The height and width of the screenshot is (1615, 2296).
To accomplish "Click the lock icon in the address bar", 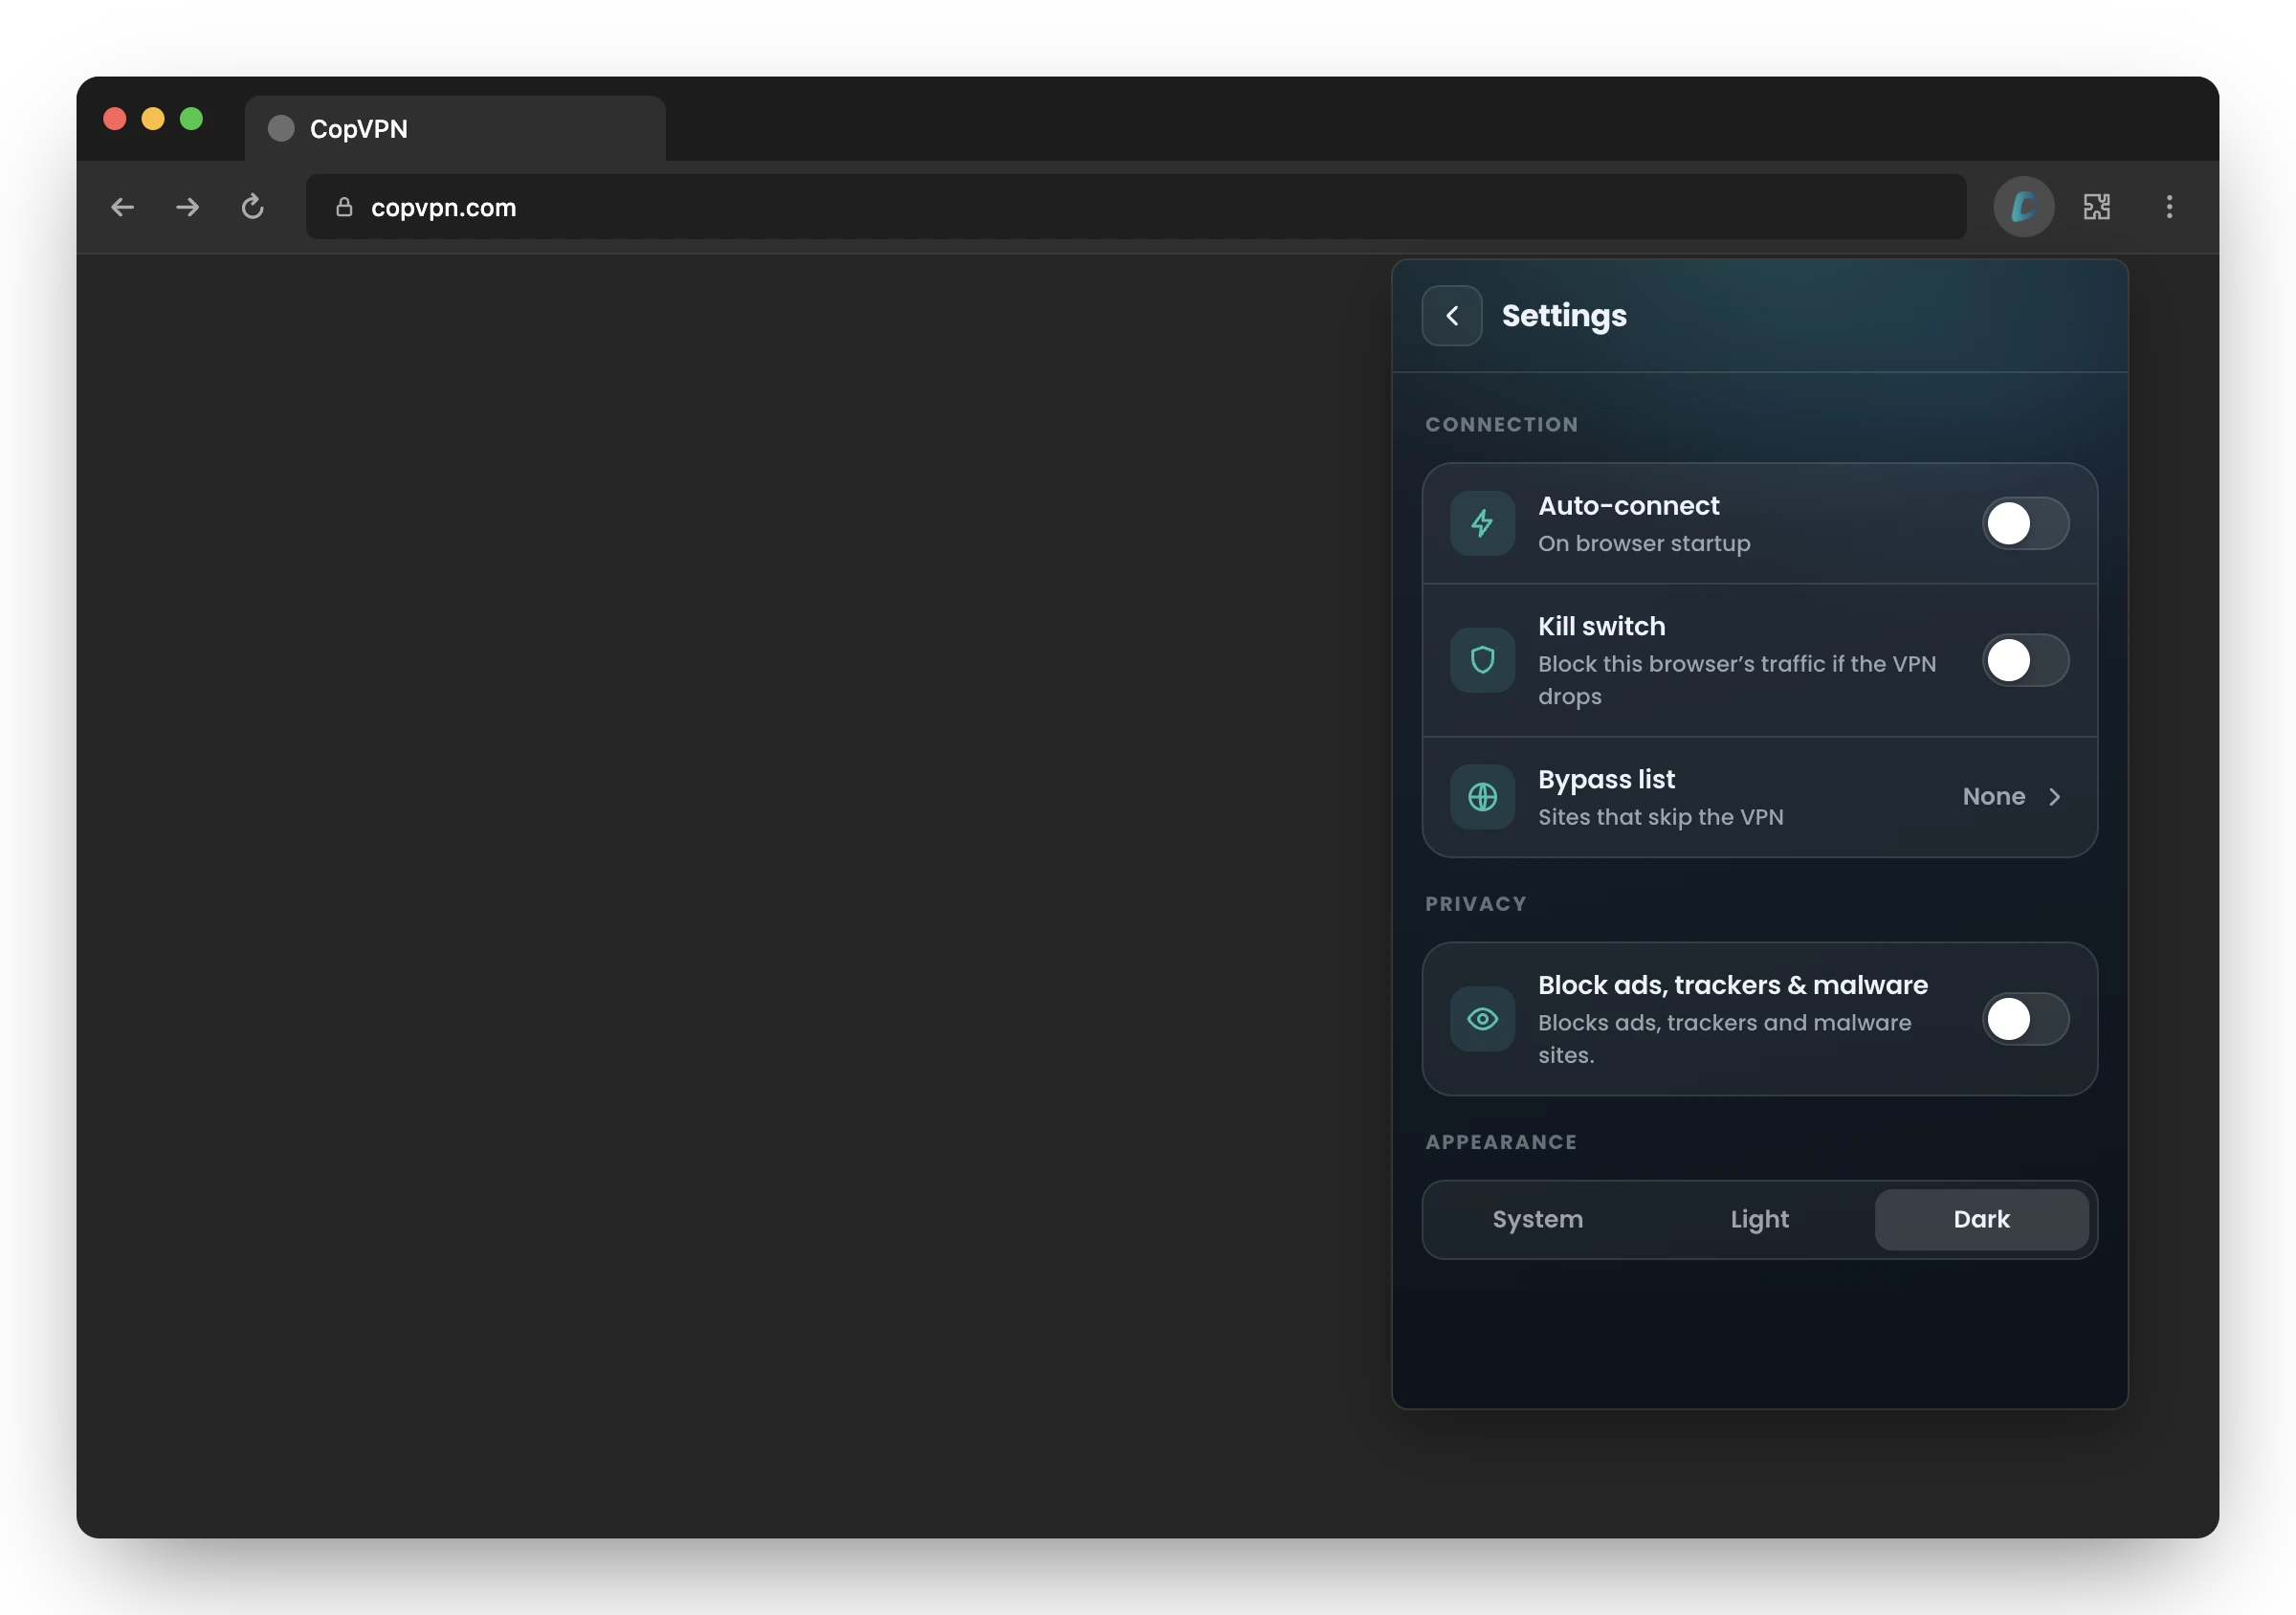I will (343, 207).
